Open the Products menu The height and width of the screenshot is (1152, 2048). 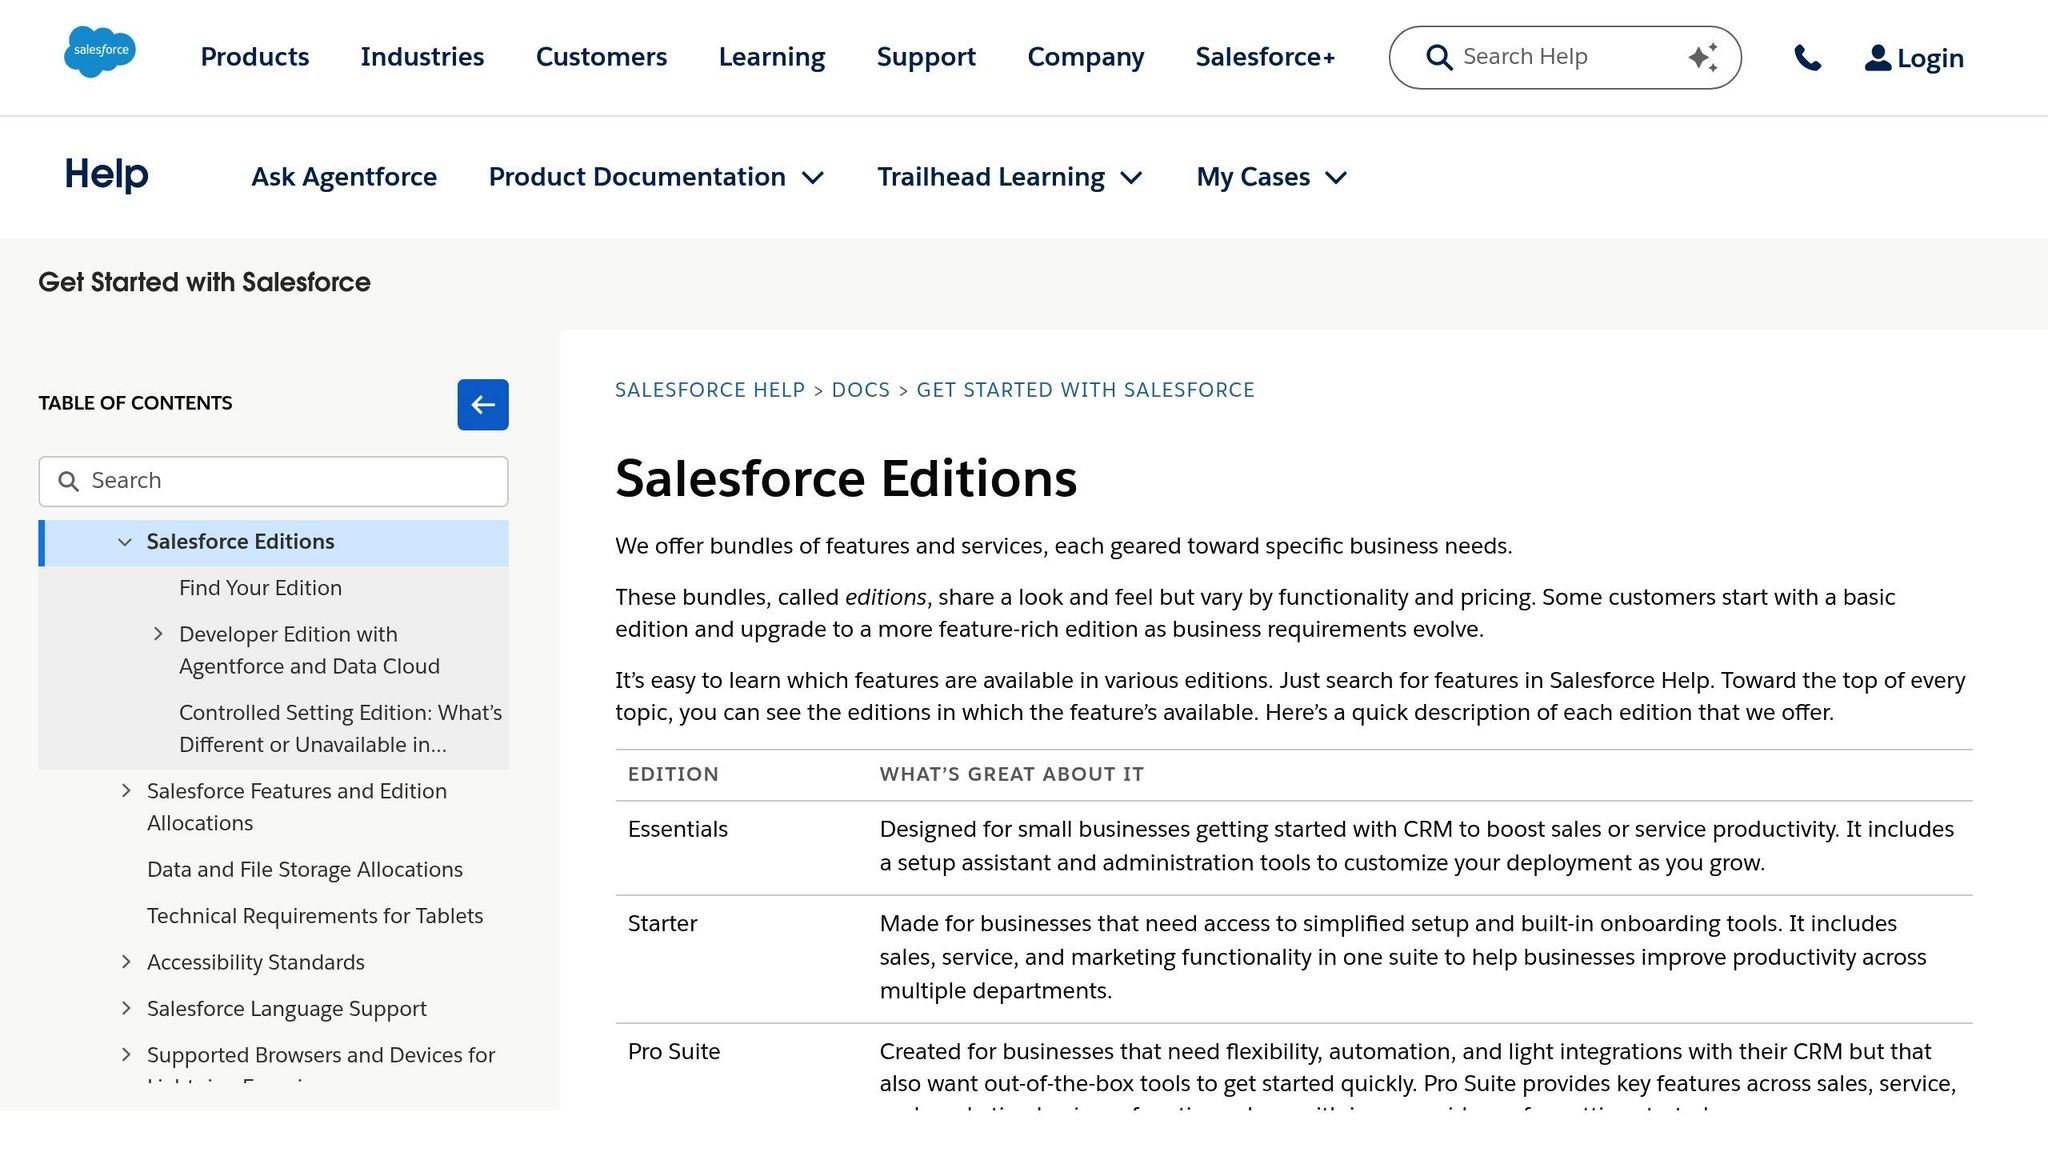click(254, 57)
